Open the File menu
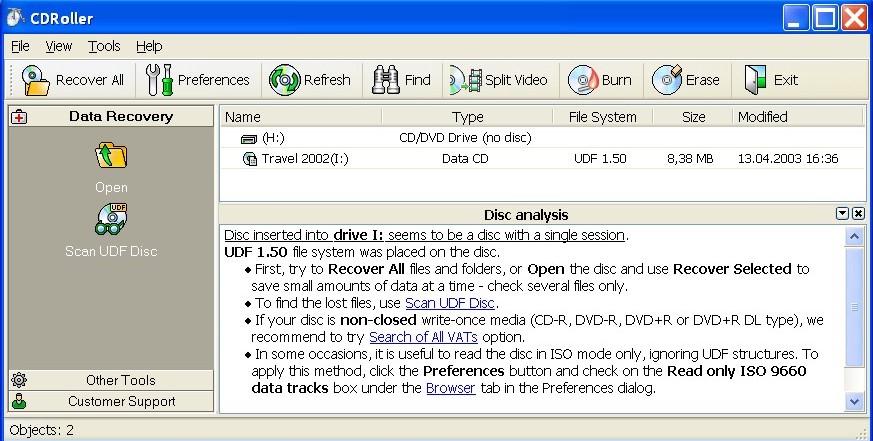The width and height of the screenshot is (873, 441). [20, 46]
